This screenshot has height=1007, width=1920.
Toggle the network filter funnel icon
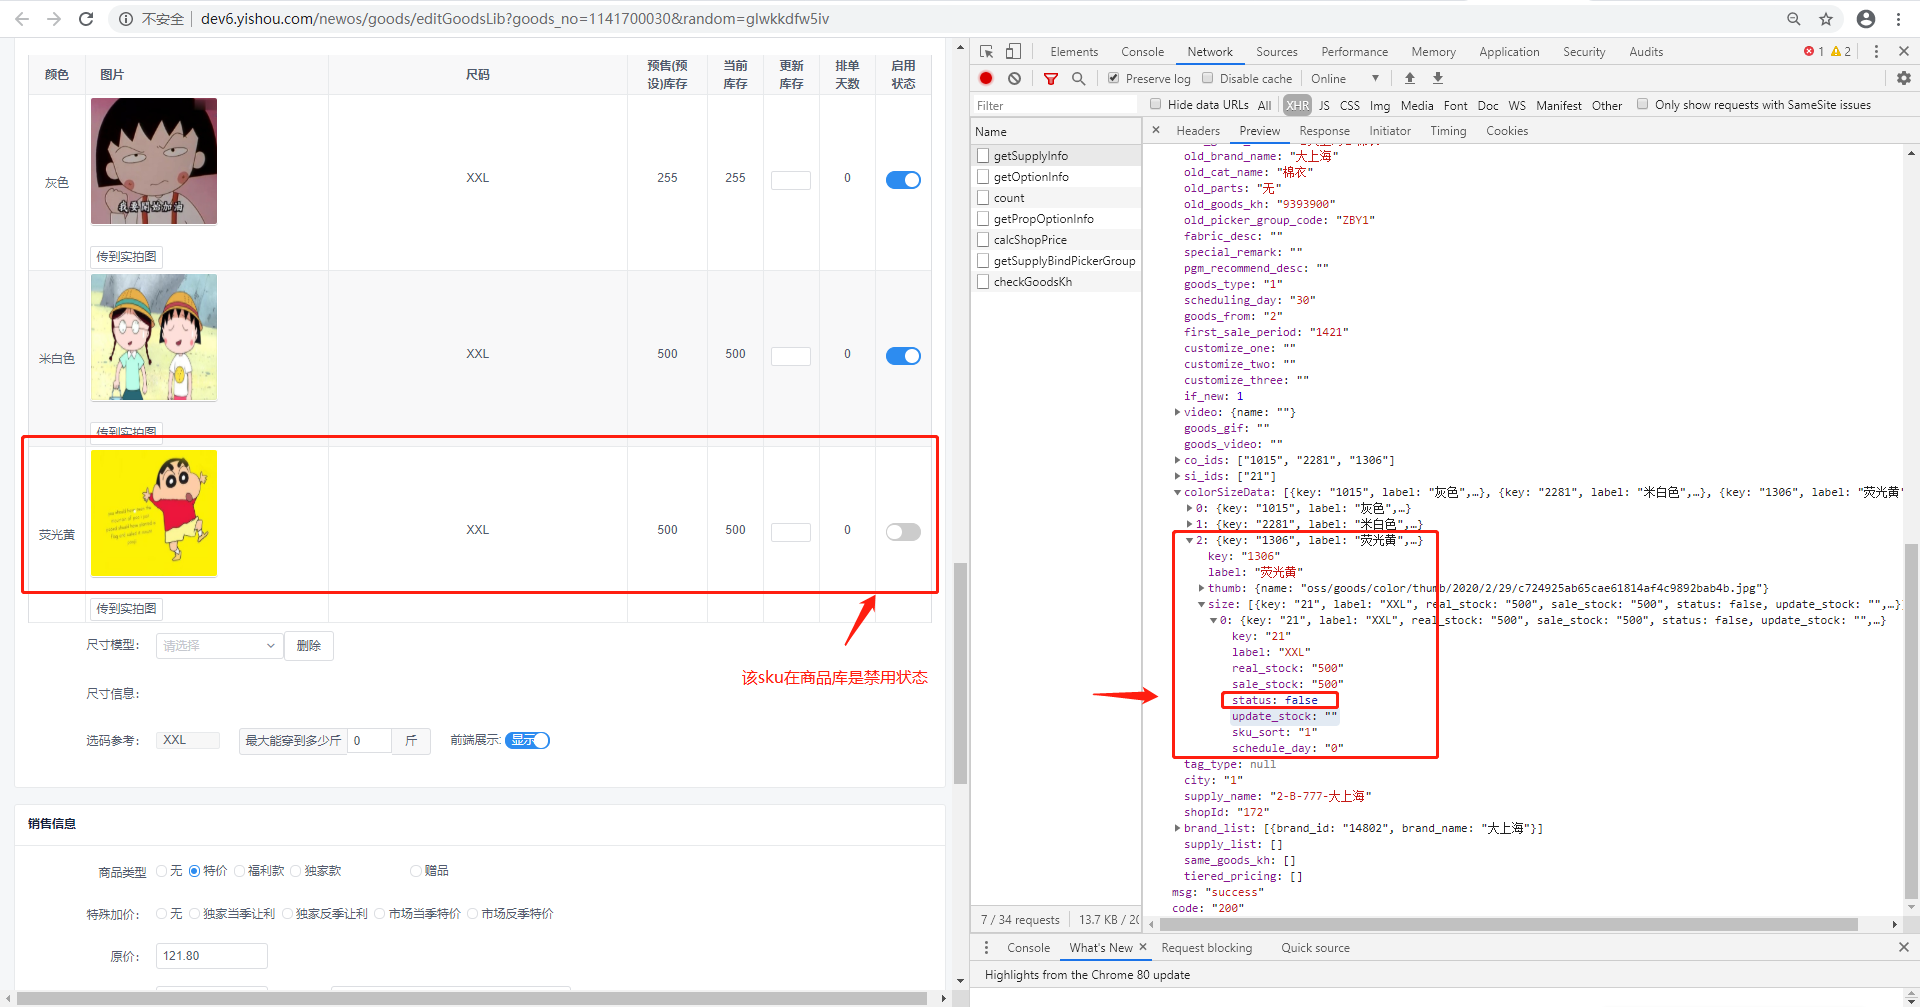point(1051,78)
